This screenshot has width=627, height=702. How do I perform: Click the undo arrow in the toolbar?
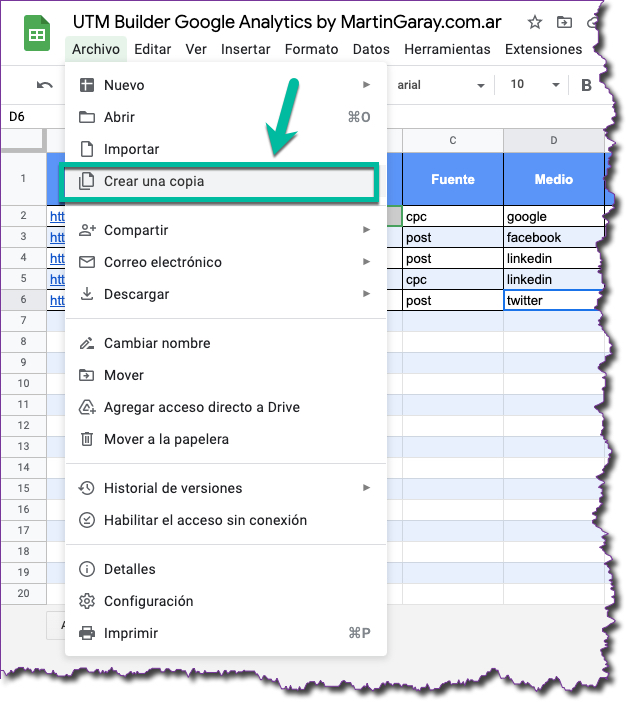click(x=45, y=85)
